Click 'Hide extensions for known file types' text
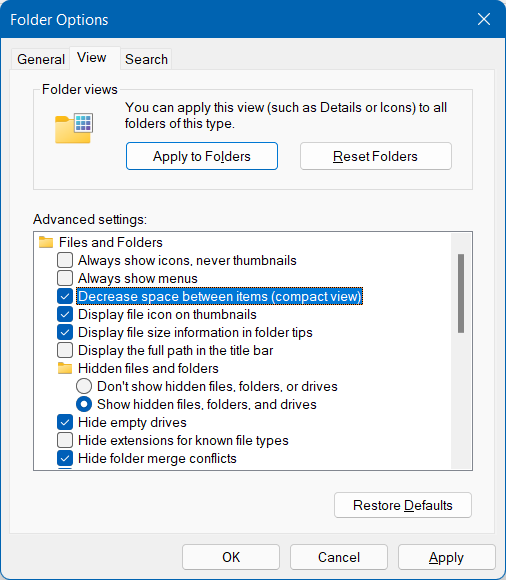The image size is (506, 580). pyautogui.click(x=183, y=440)
